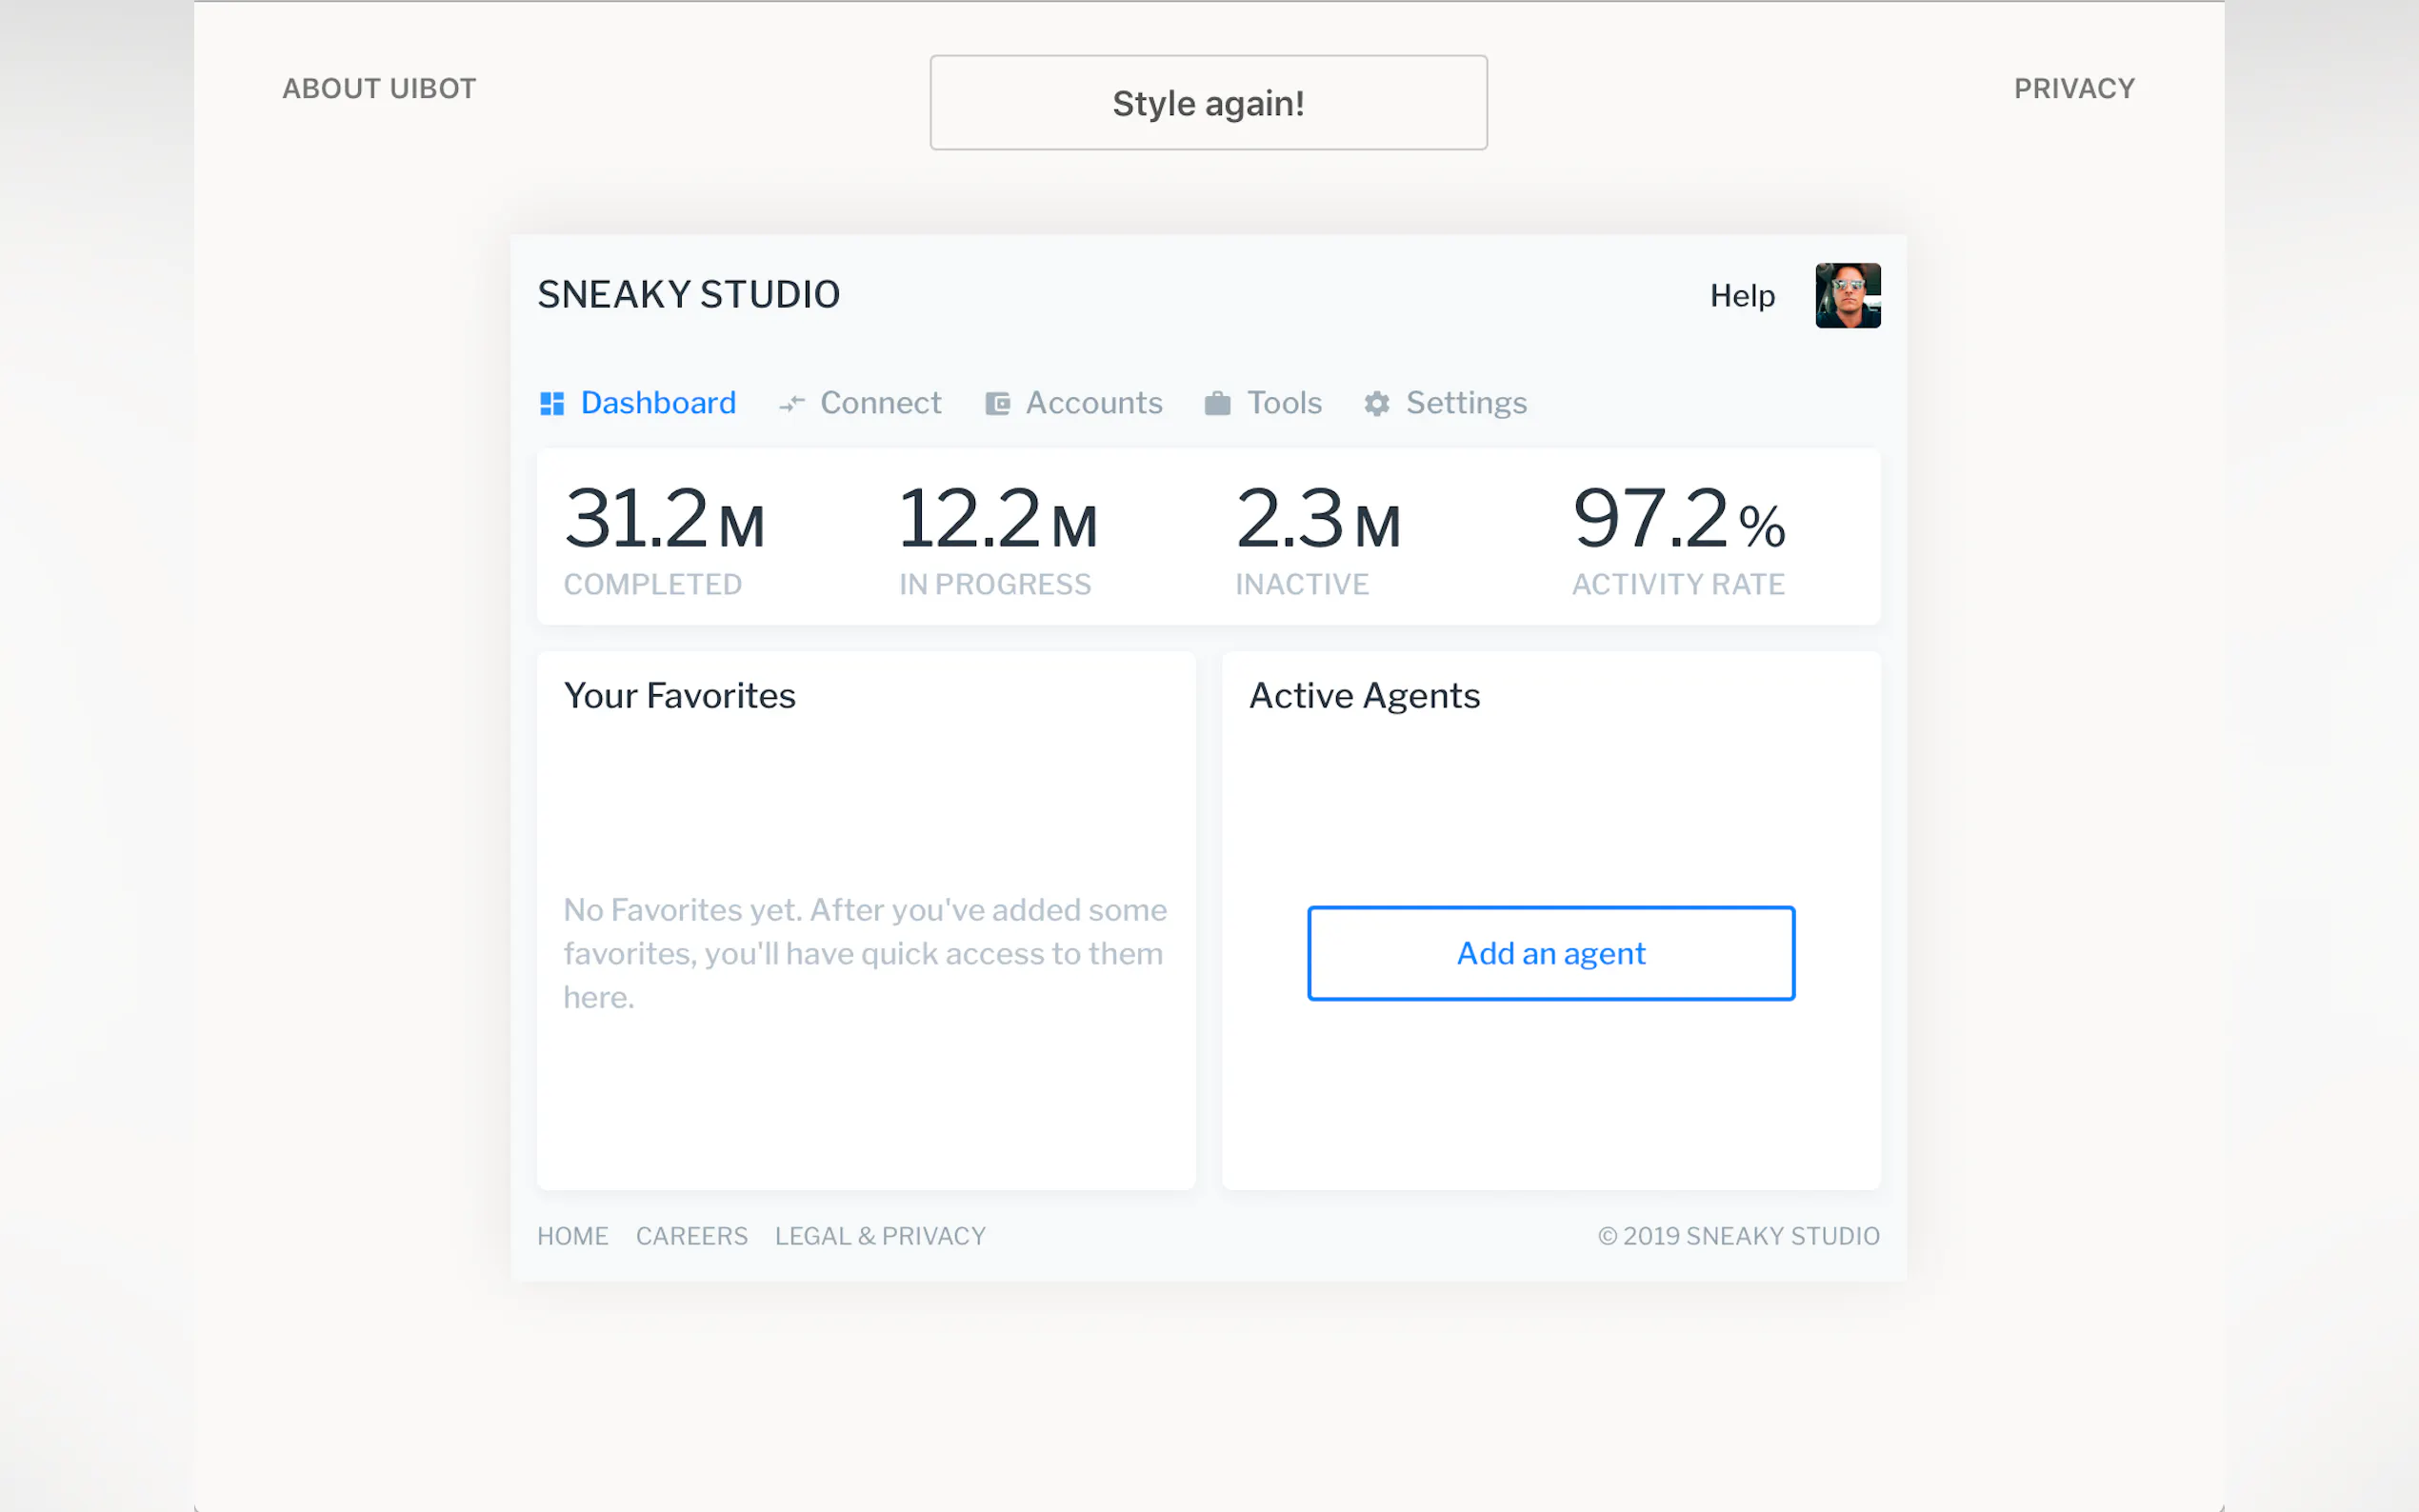
Task: Go to the Accounts tab
Action: coord(1093,403)
